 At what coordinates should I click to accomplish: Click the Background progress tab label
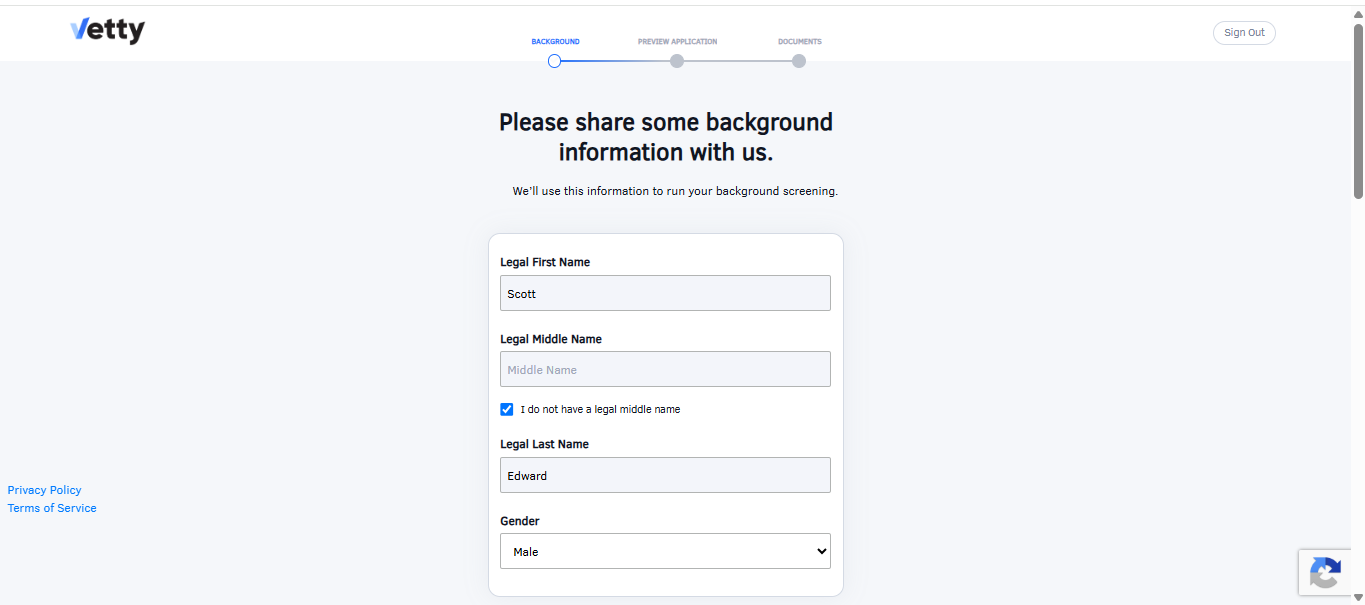click(555, 42)
